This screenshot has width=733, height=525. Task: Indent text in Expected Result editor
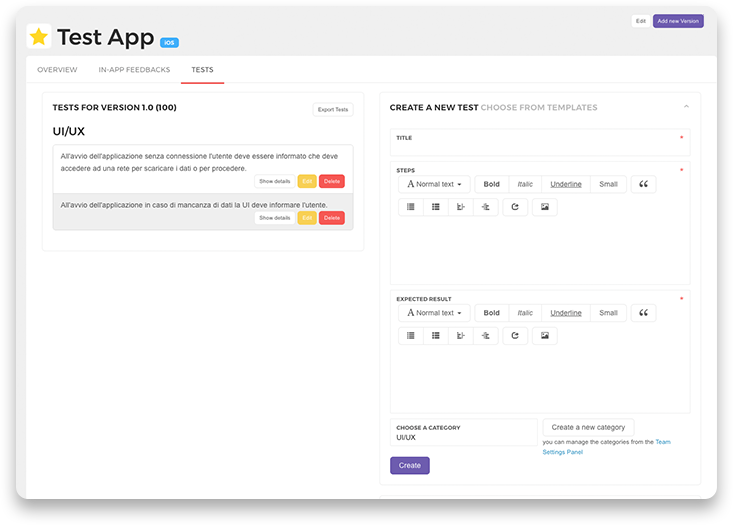tap(486, 336)
